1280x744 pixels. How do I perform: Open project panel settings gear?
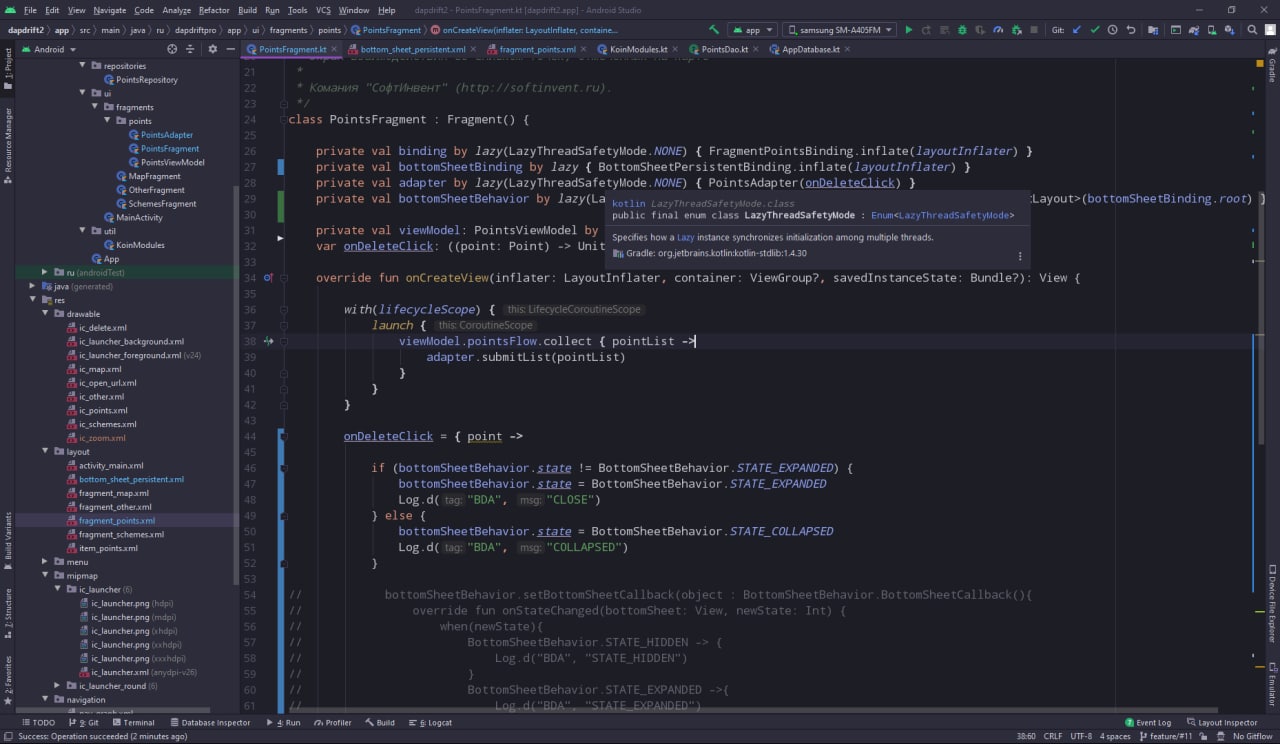click(211, 49)
